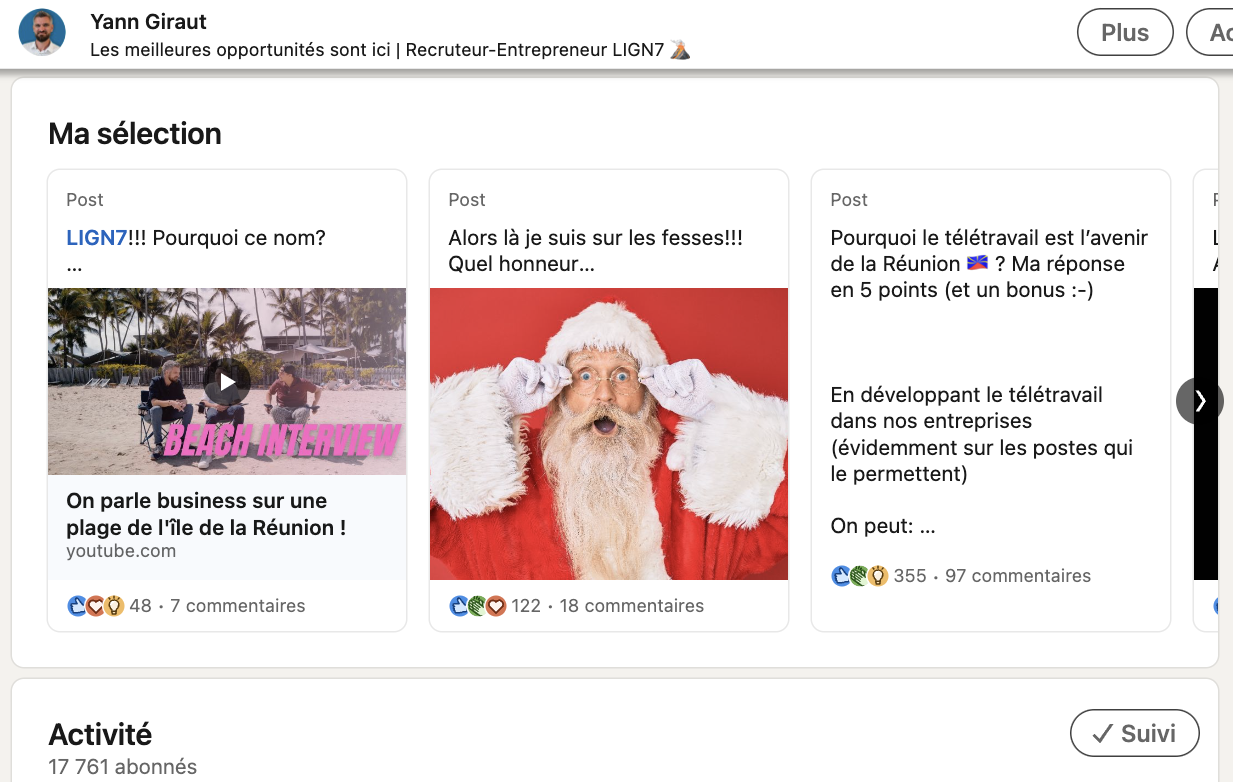Open the Plus options menu
Image resolution: width=1233 pixels, height=782 pixels.
[1125, 32]
